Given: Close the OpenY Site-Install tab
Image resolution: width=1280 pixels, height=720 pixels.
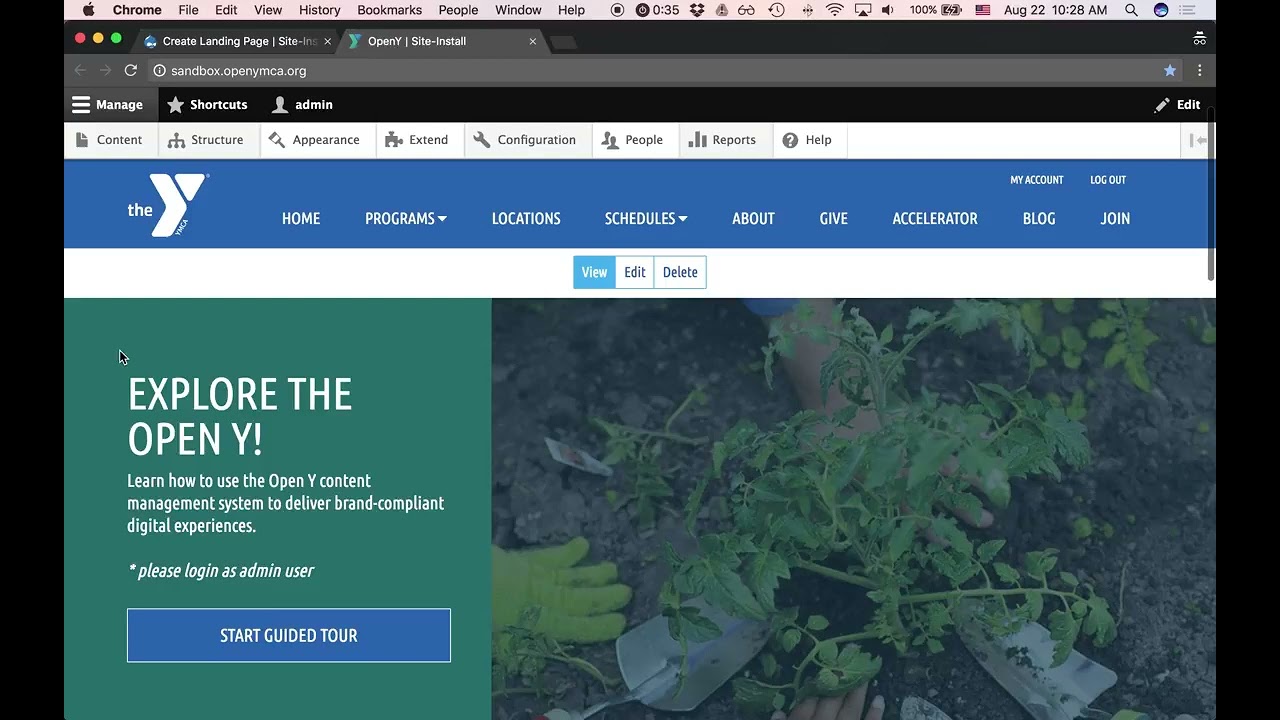Looking at the screenshot, I should coord(533,41).
